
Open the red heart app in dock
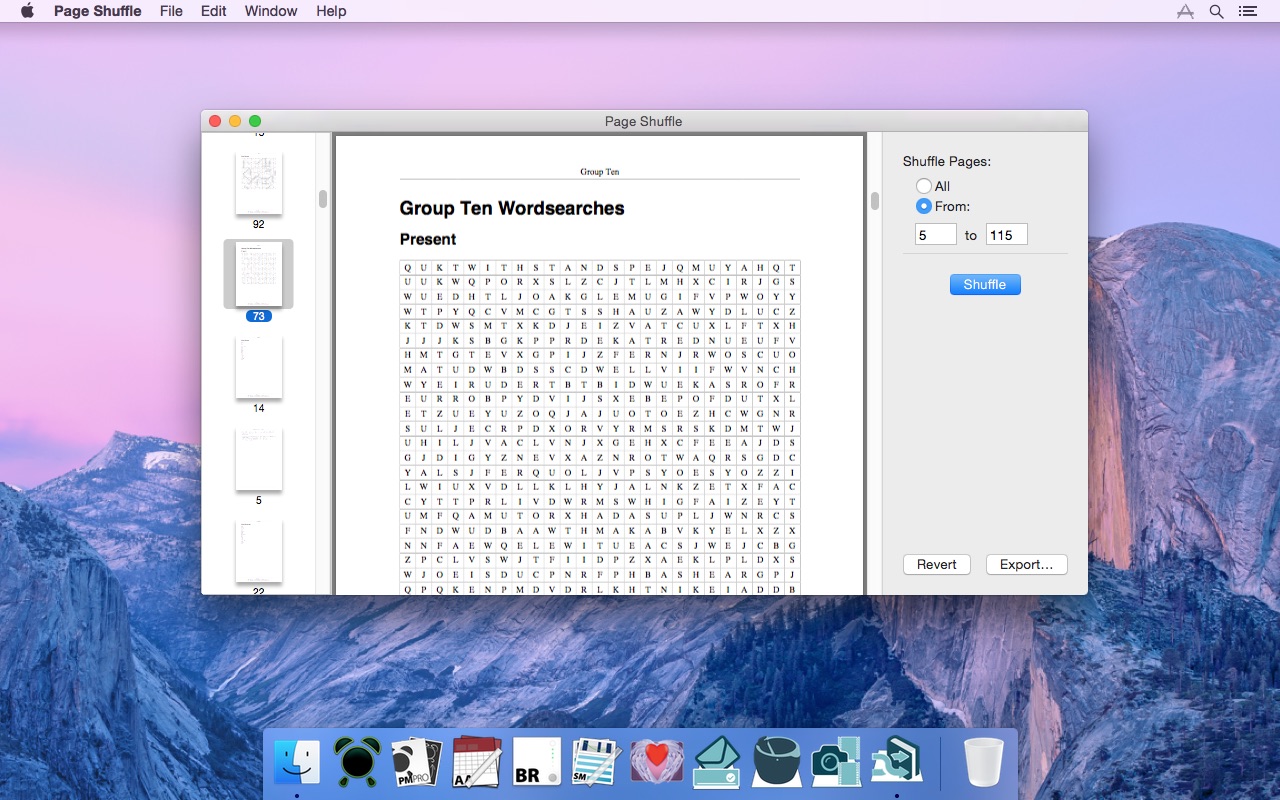click(x=657, y=762)
